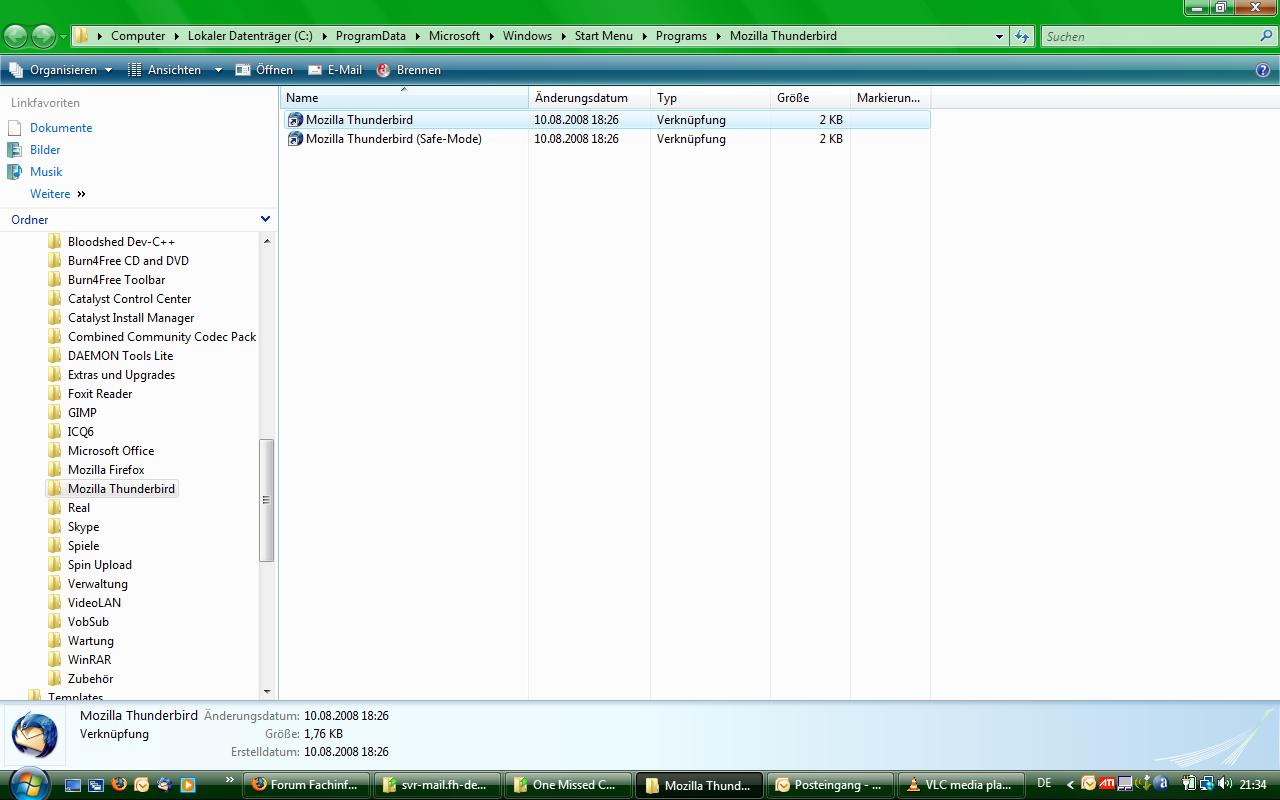Sort by Größe column header
Image resolution: width=1280 pixels, height=800 pixels.
[810, 98]
